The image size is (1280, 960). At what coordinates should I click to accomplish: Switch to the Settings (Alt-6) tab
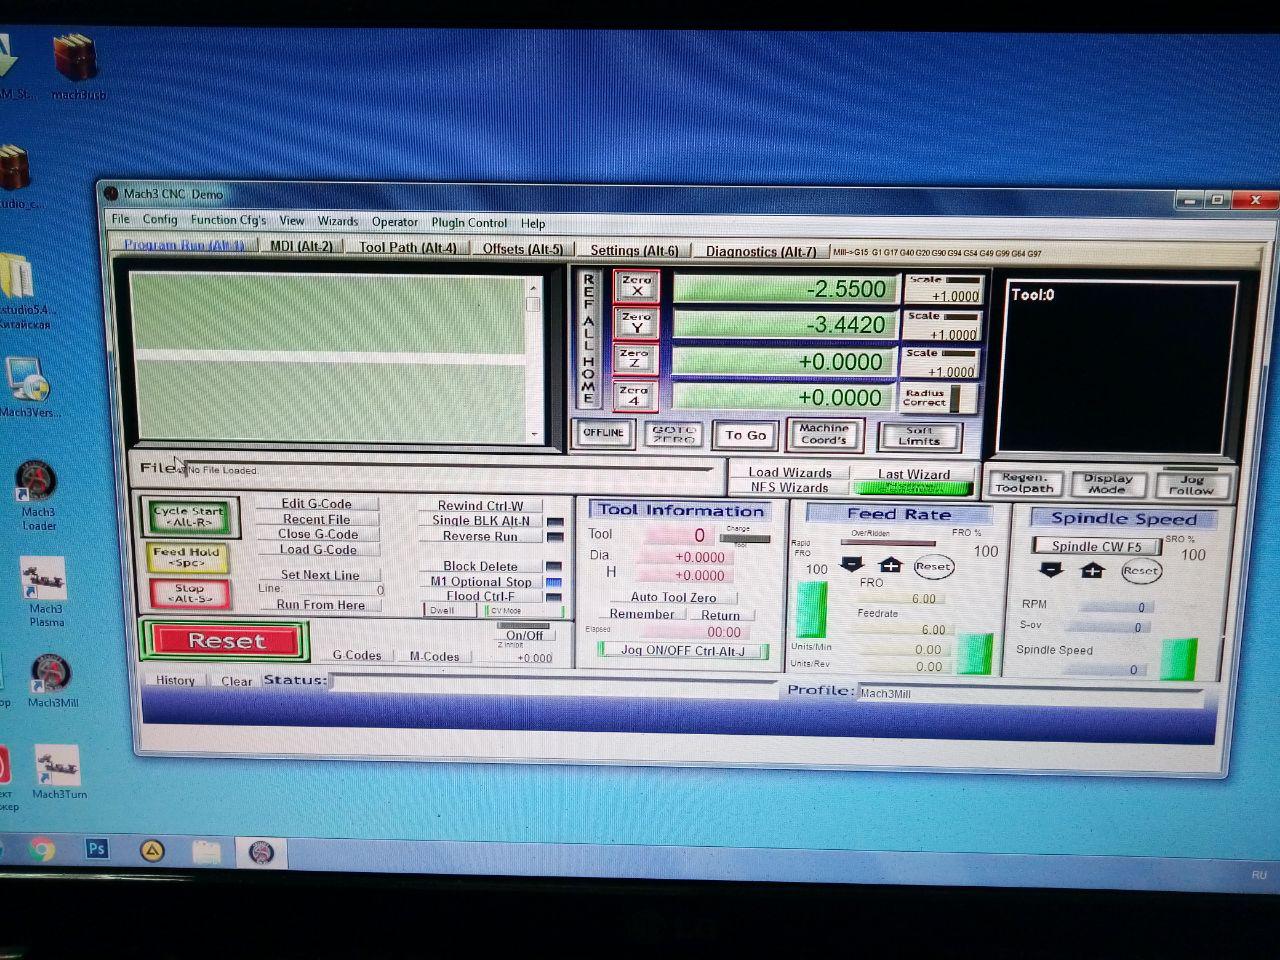pyautogui.click(x=634, y=250)
